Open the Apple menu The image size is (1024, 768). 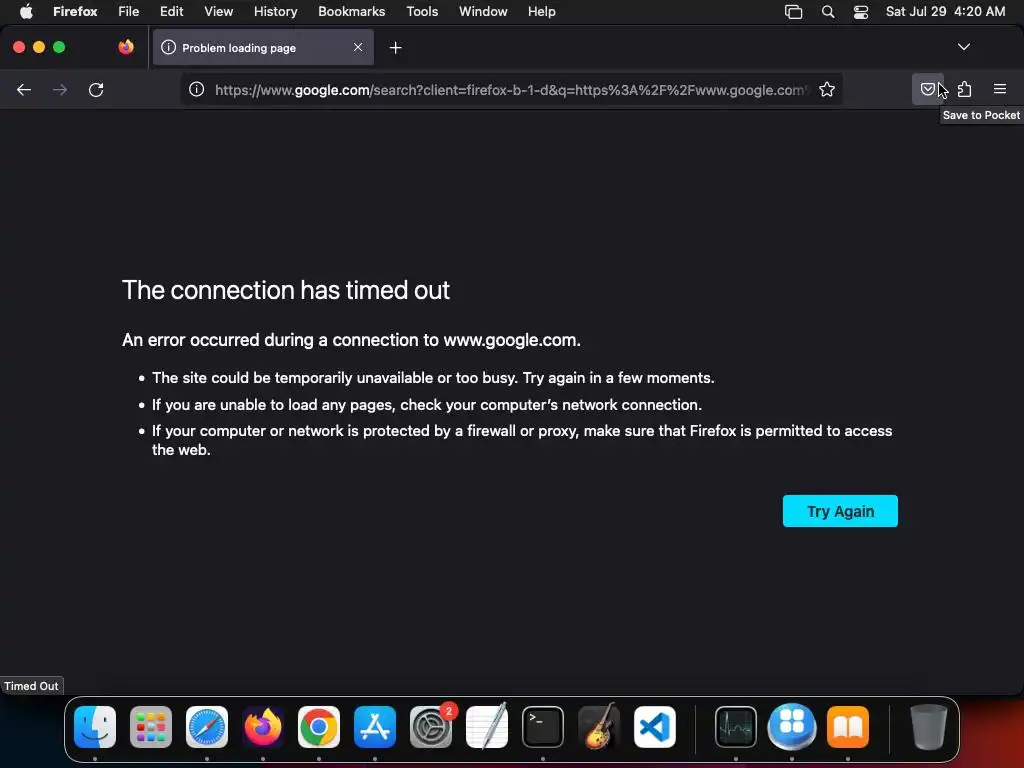26,11
